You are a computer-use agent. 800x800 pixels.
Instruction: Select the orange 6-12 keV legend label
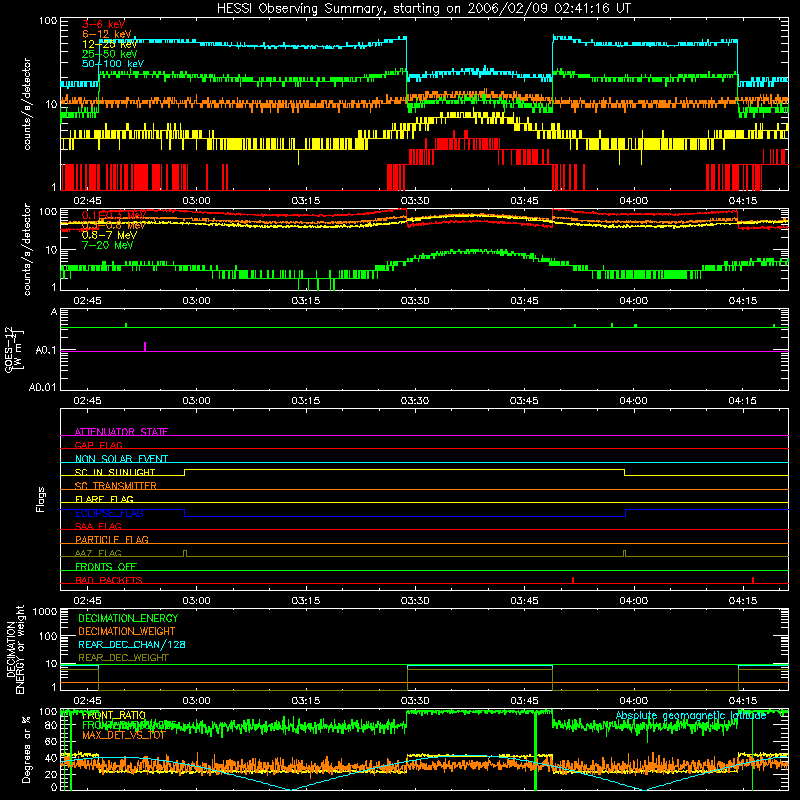click(x=107, y=34)
